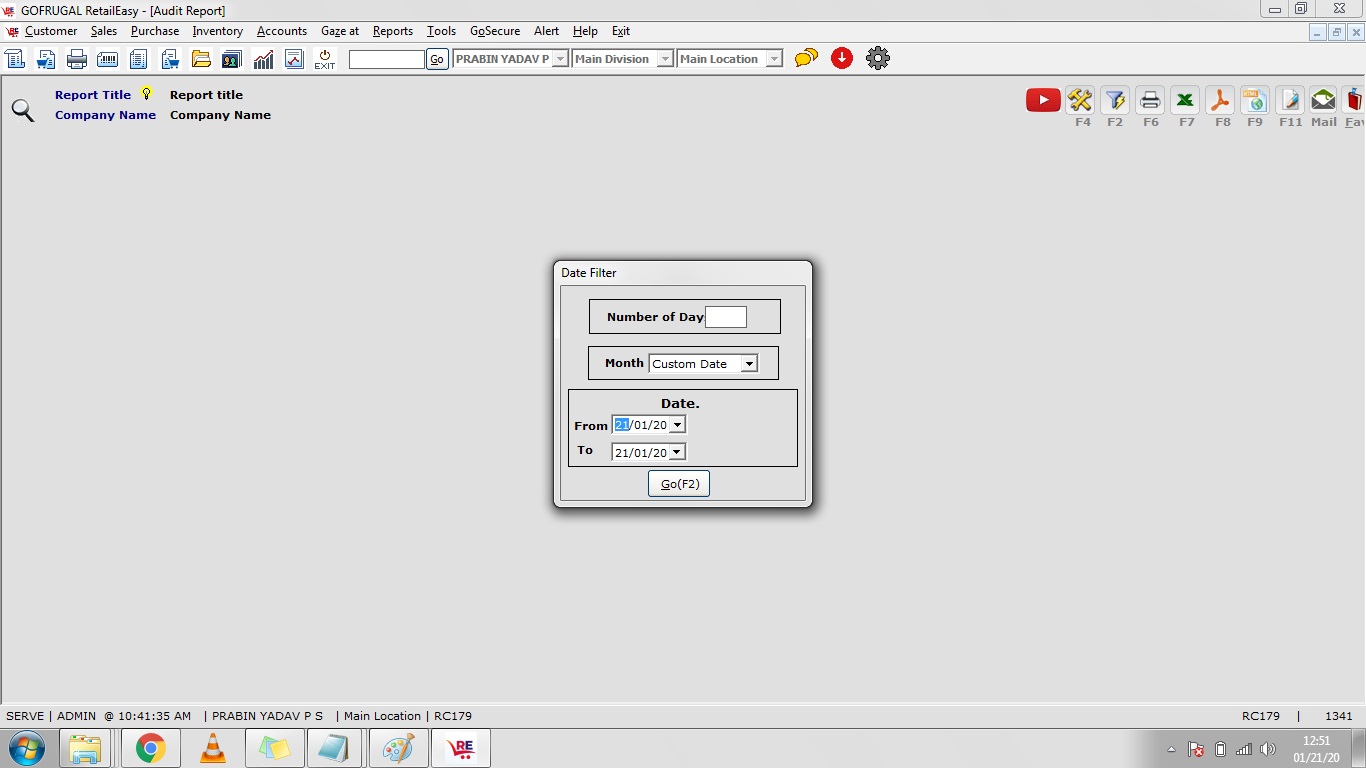Open the Accounts menu

click(x=282, y=31)
